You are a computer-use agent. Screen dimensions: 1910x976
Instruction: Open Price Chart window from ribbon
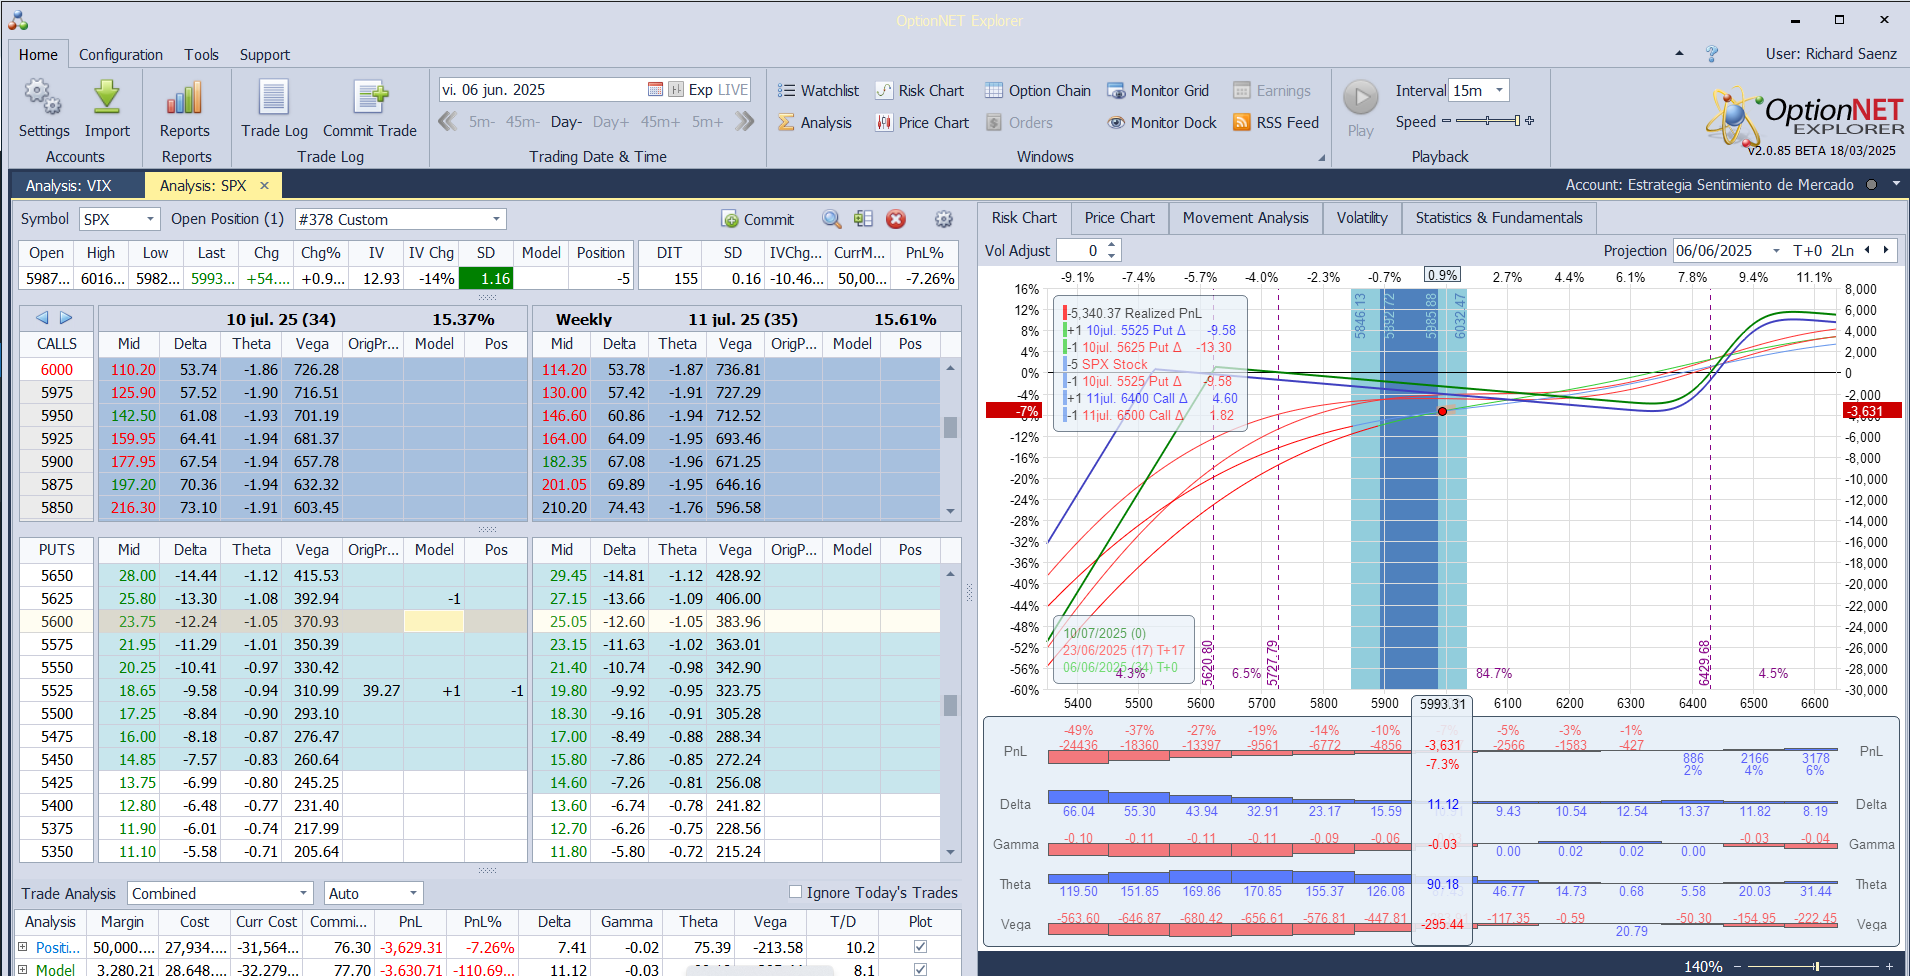922,122
